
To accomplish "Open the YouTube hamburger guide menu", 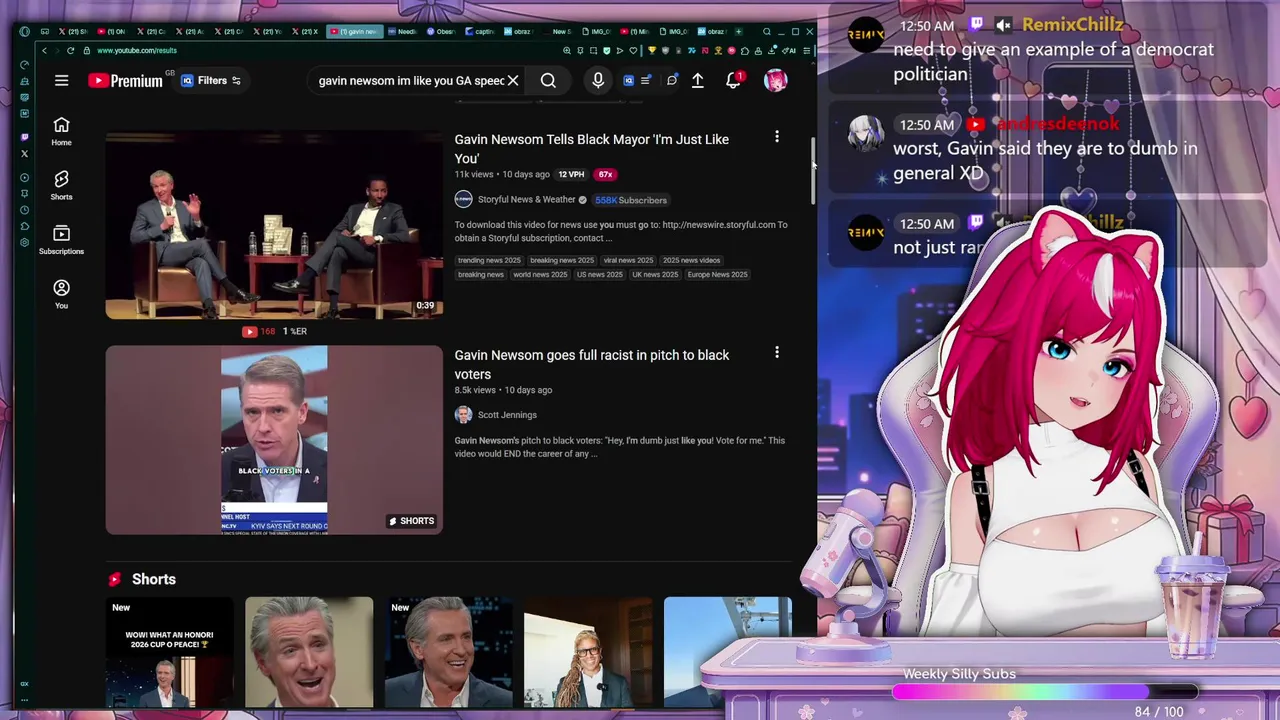I will (x=61, y=81).
